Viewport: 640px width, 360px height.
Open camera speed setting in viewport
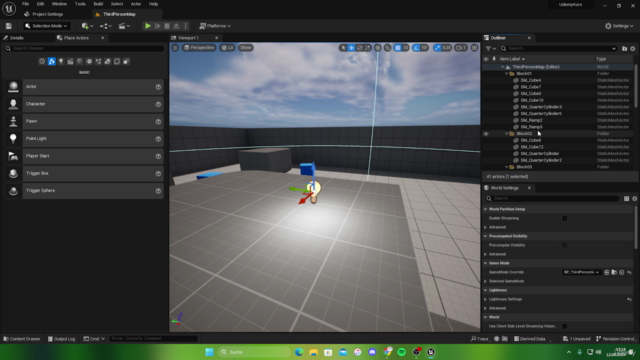(461, 48)
